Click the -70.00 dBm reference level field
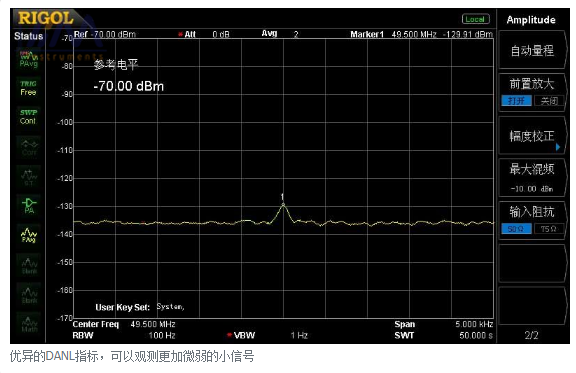This screenshot has height=373, width=576. pyautogui.click(x=129, y=86)
